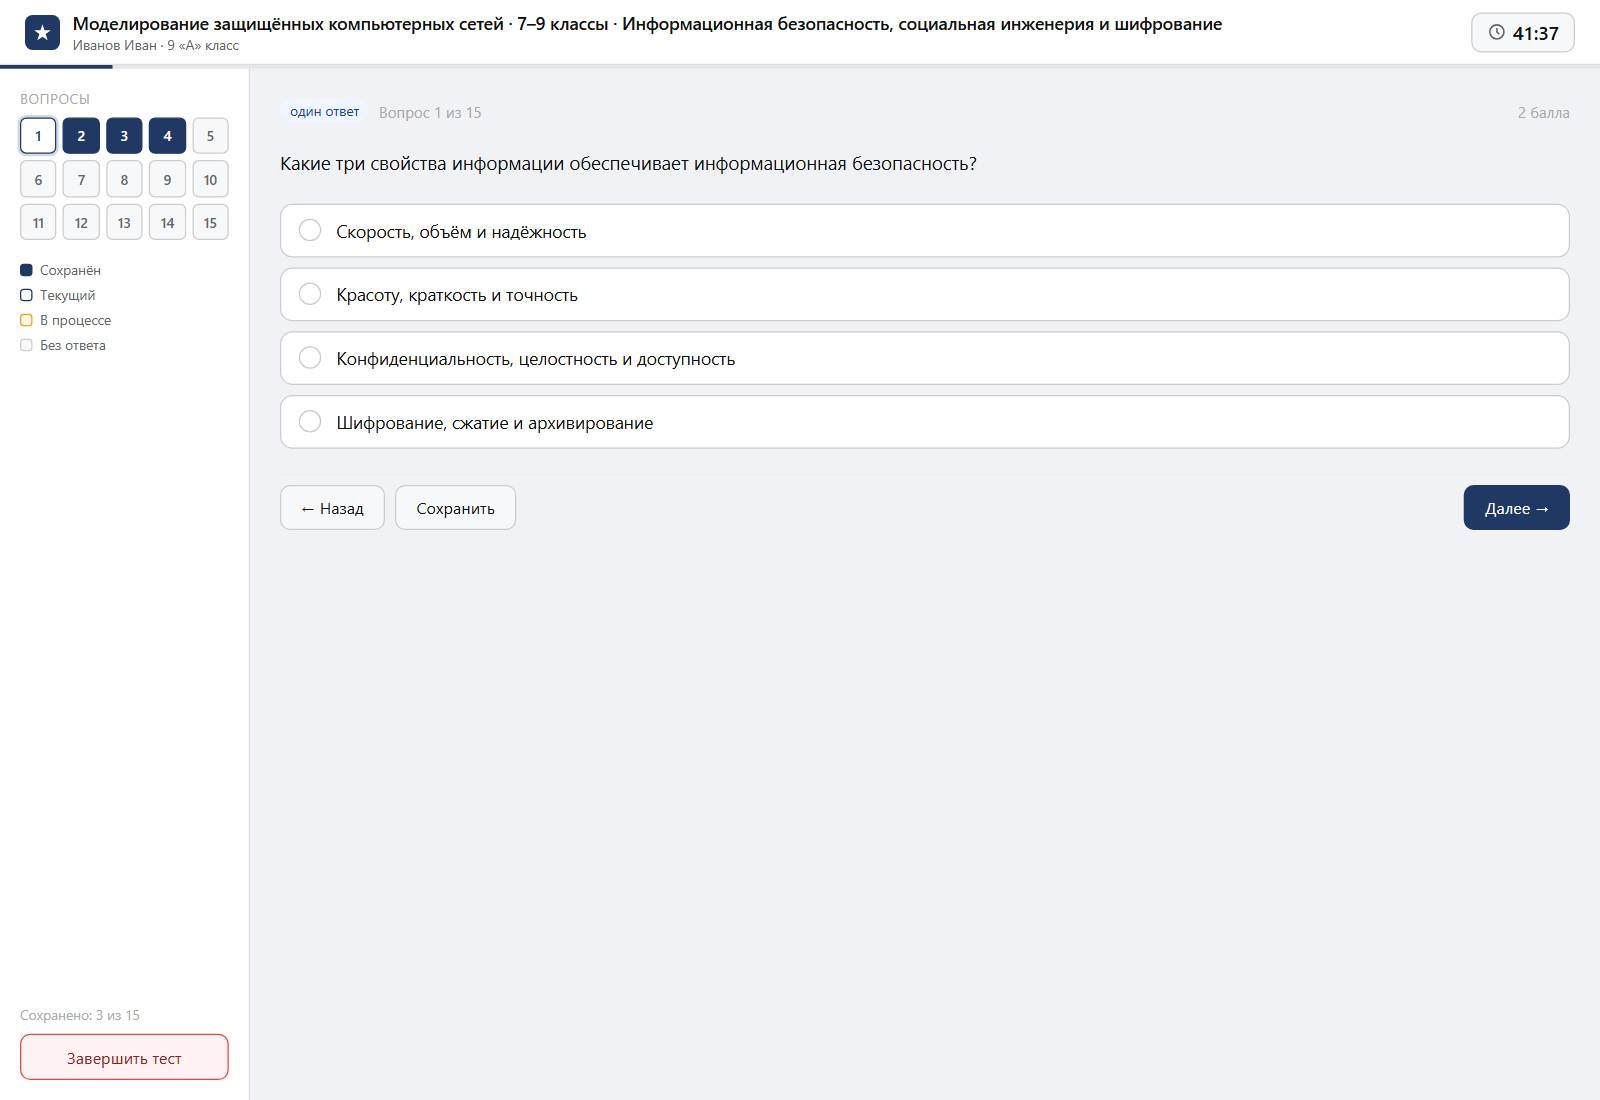The image size is (1600, 1100).
Task: Go to last question 15
Action: click(x=210, y=223)
